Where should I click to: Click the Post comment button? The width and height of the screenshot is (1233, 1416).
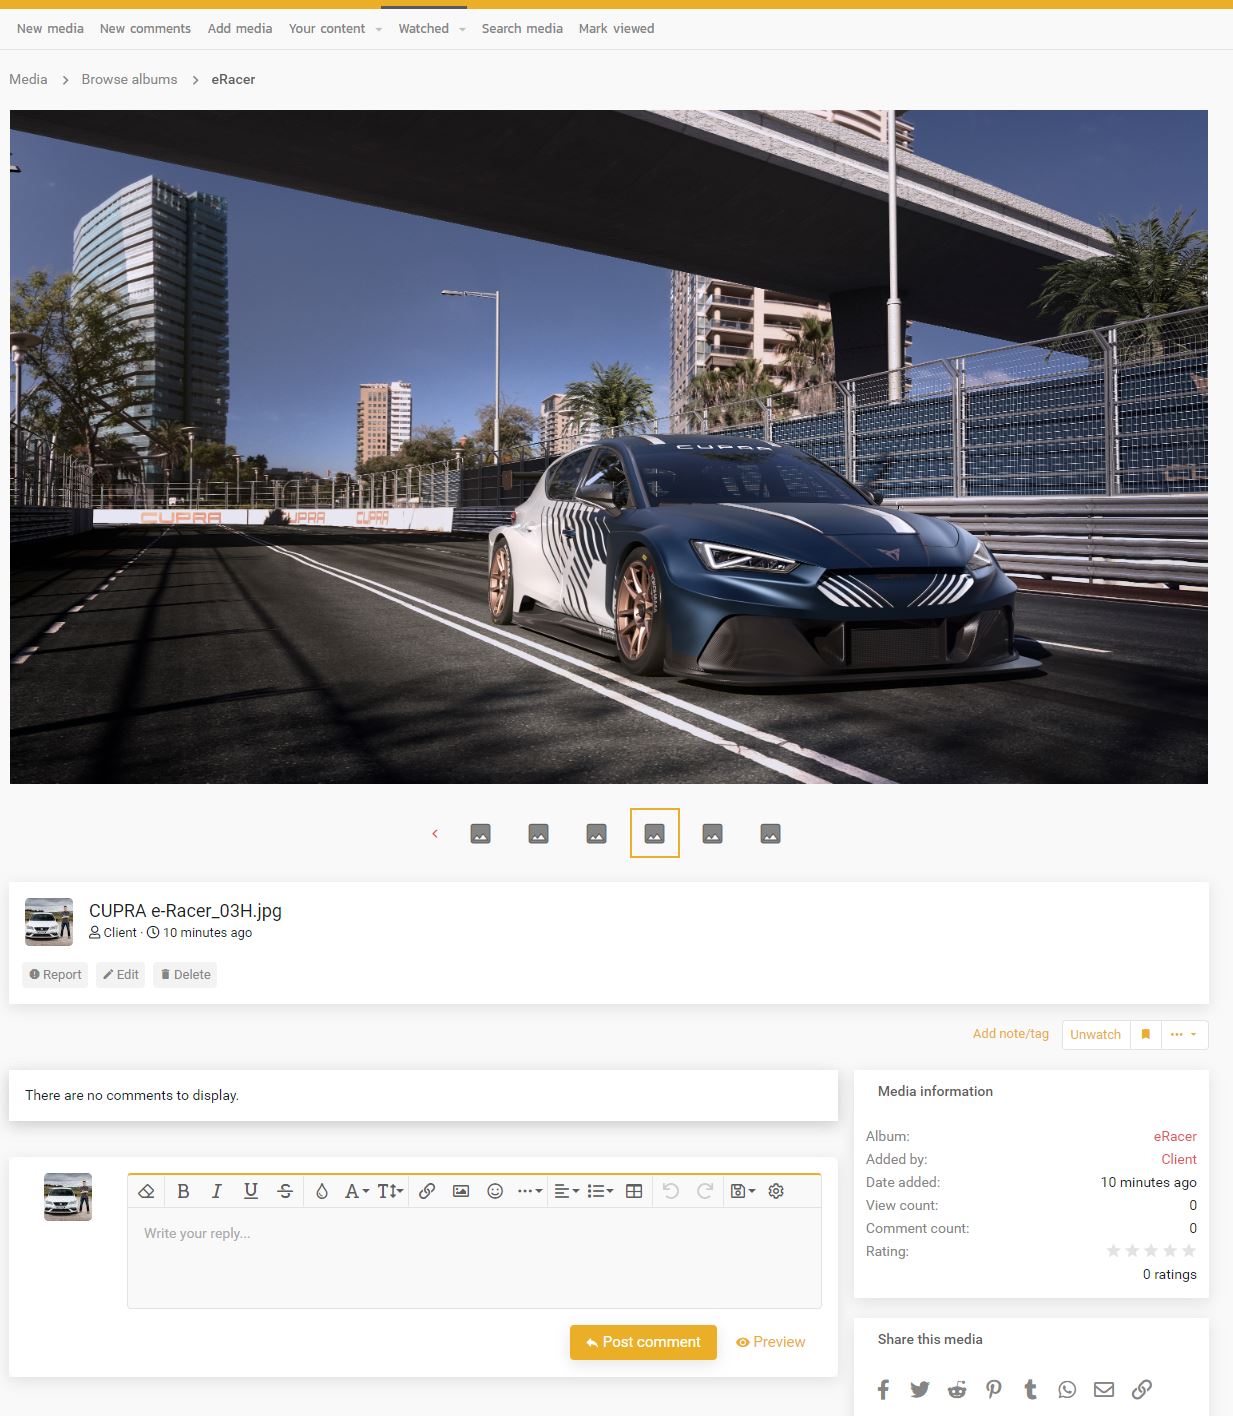click(x=643, y=1342)
